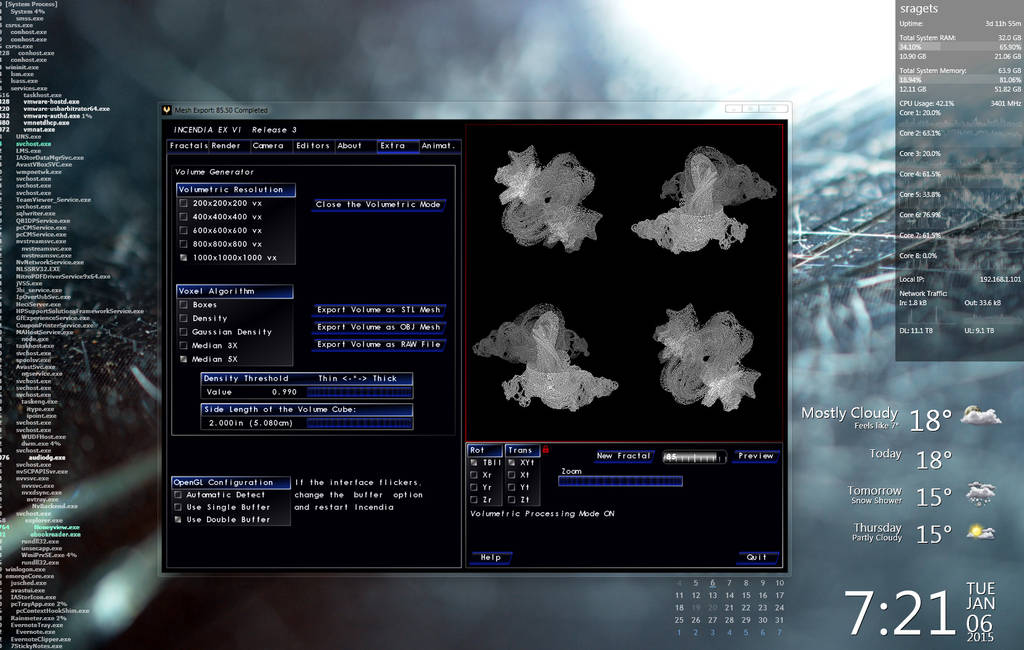The height and width of the screenshot is (650, 1024).
Task: Choose the Boxes voxel algorithm
Action: (x=184, y=305)
